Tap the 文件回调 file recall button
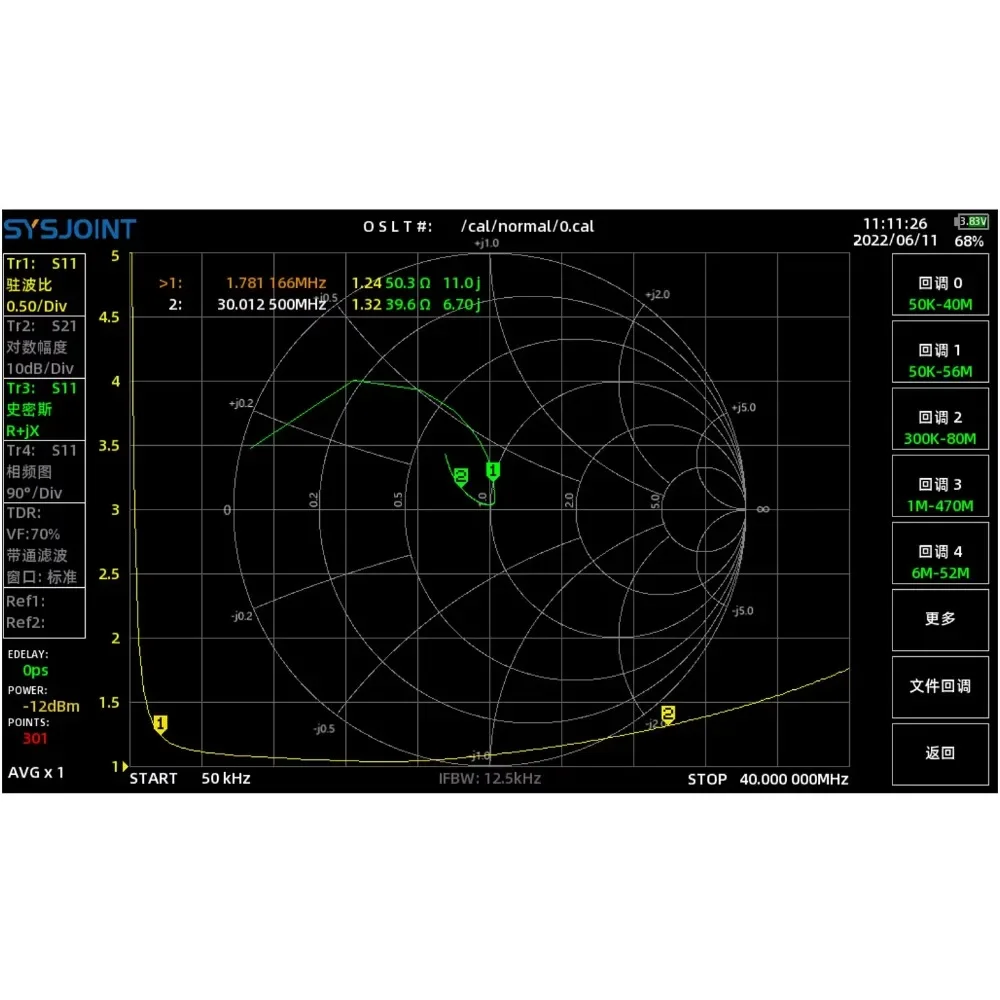The image size is (1000, 1000). (x=940, y=687)
